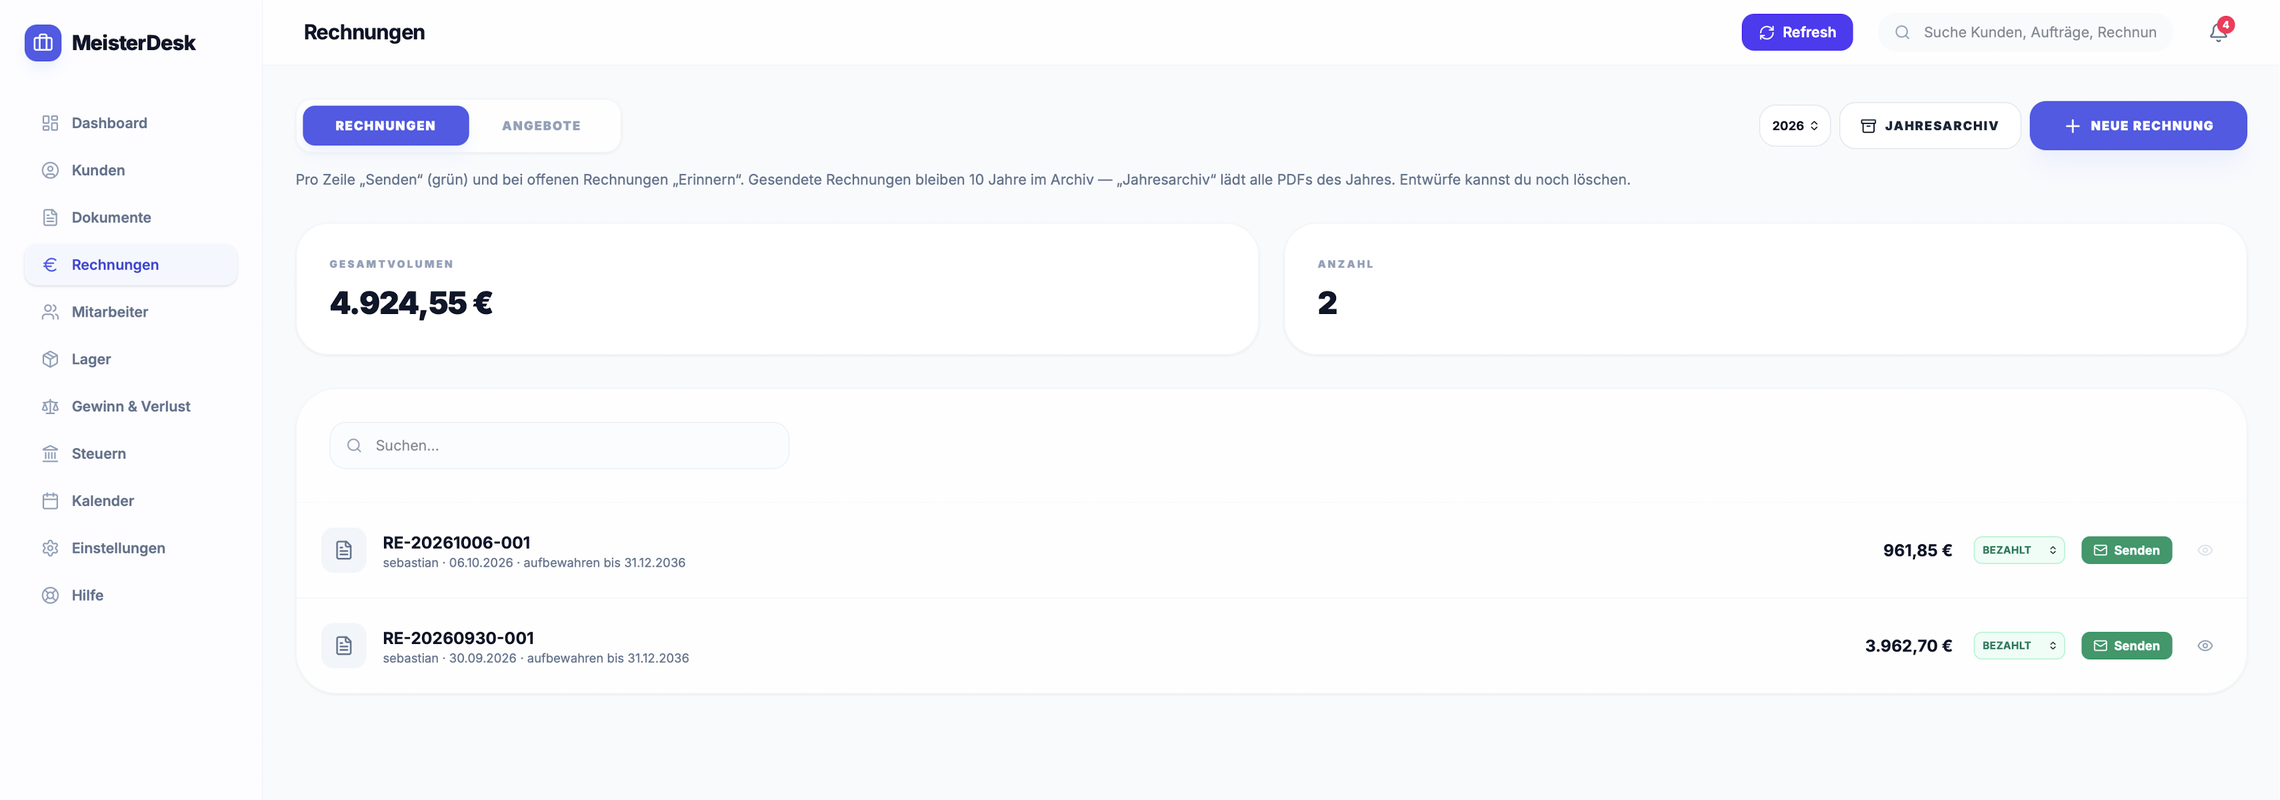Click the Steuern bank icon in sidebar
The width and height of the screenshot is (2280, 800).
click(x=50, y=453)
